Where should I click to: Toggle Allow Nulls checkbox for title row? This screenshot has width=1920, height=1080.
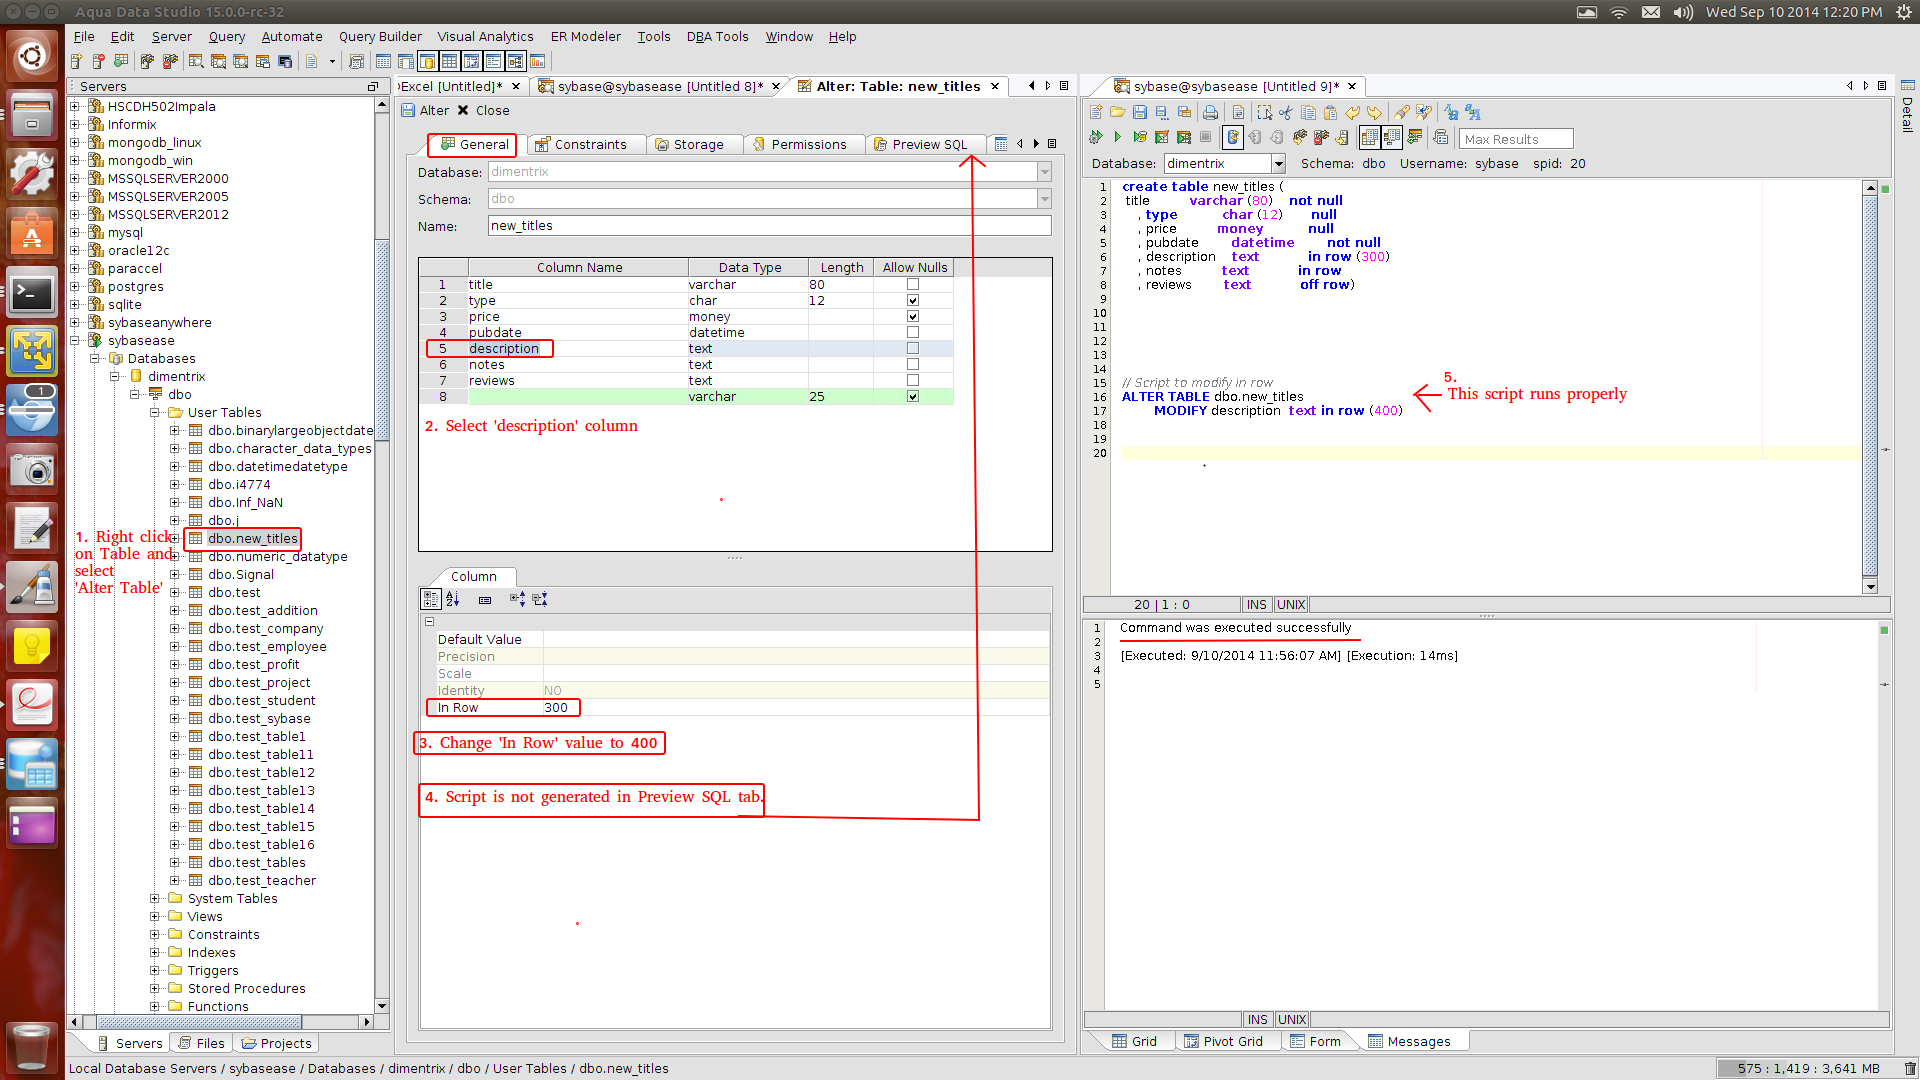(x=912, y=285)
